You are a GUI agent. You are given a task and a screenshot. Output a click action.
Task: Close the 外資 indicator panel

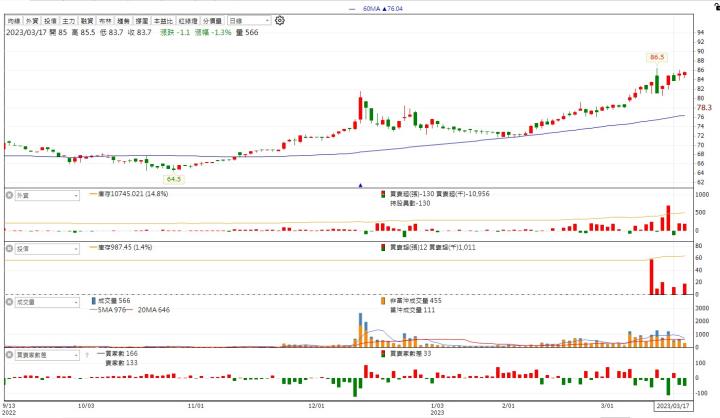coord(9,196)
